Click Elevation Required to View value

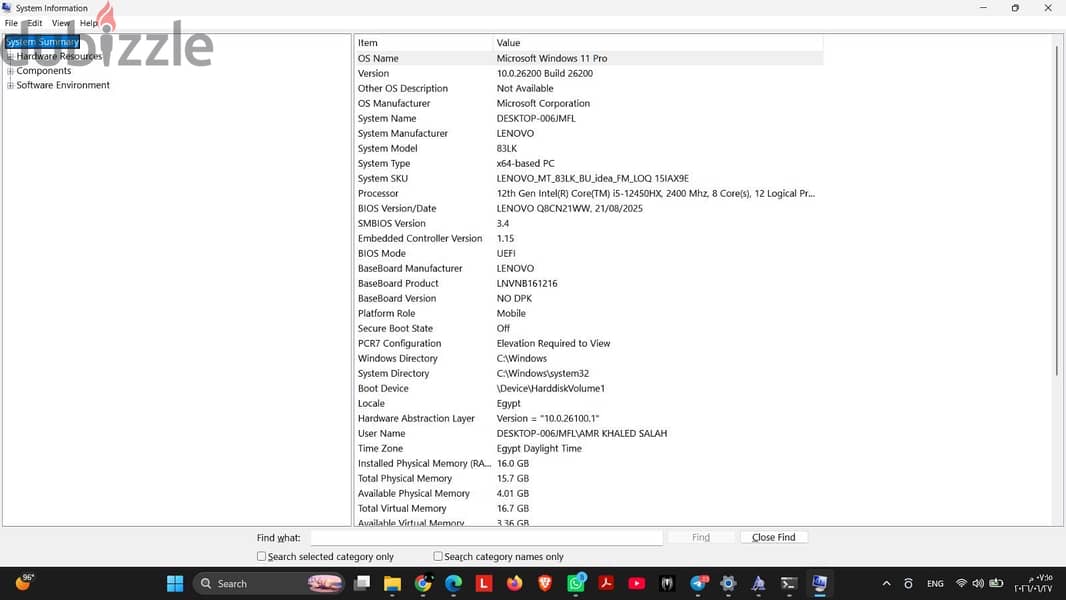click(x=553, y=343)
